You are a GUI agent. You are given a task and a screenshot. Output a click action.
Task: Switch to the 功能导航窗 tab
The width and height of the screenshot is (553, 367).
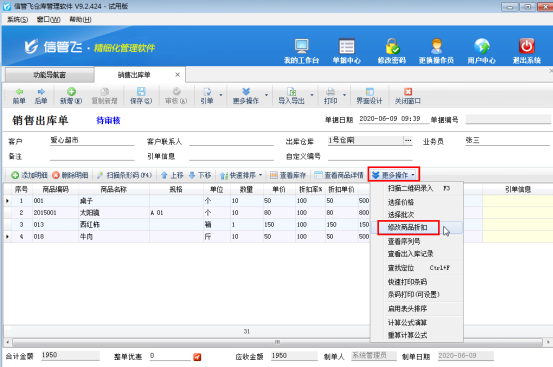point(49,75)
